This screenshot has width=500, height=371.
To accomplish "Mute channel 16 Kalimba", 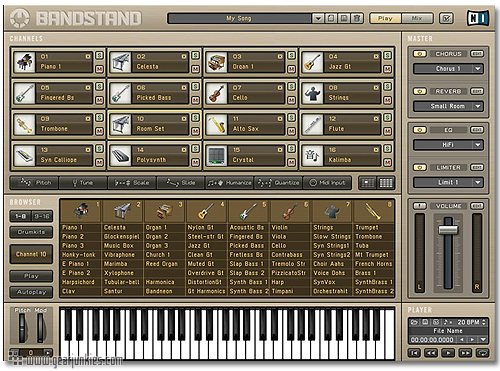I will (387, 162).
